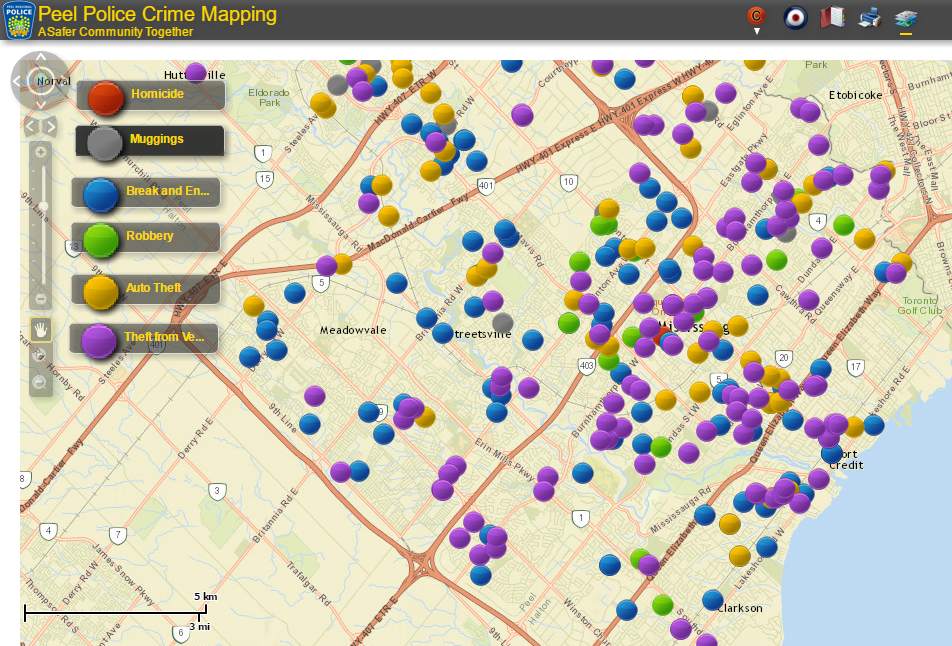Open the red book/directory icon in the toolbar
Viewport: 952px width, 646px height.
tap(832, 16)
